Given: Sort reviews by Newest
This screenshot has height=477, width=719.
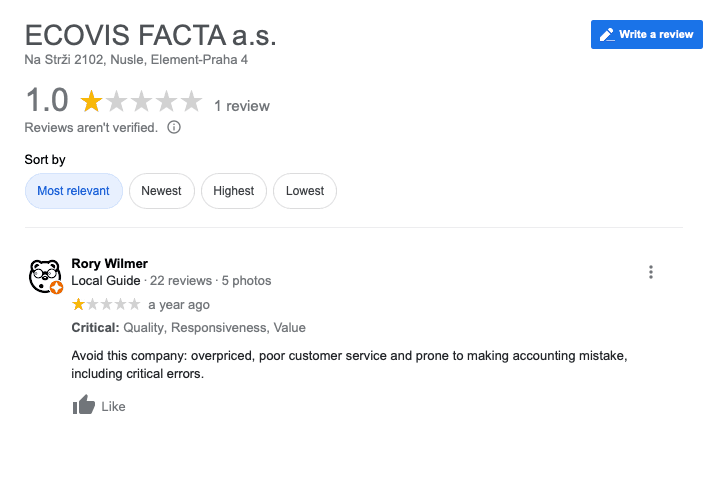Looking at the screenshot, I should 161,191.
